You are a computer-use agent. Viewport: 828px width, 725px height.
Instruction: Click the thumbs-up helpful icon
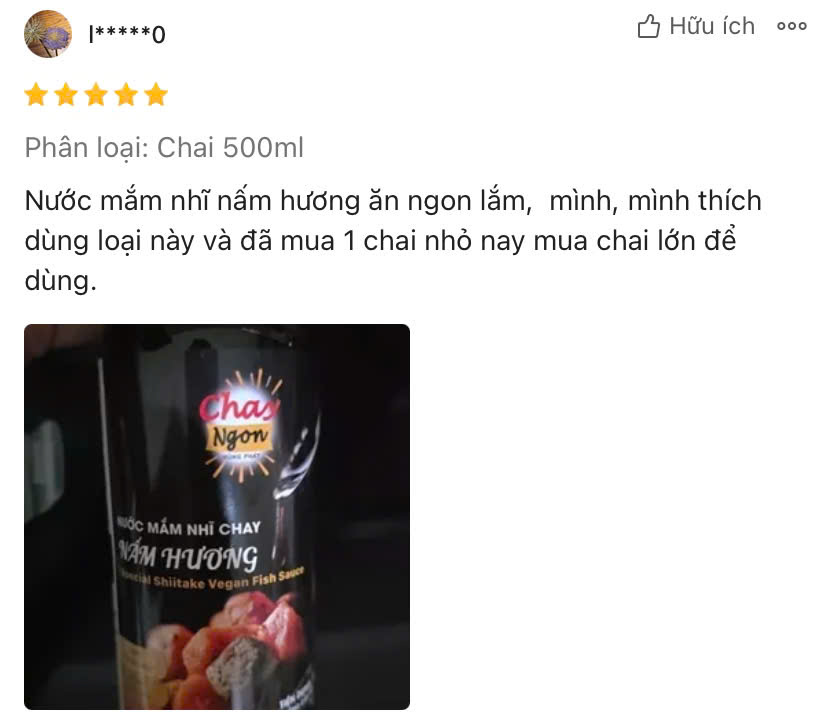tap(648, 26)
